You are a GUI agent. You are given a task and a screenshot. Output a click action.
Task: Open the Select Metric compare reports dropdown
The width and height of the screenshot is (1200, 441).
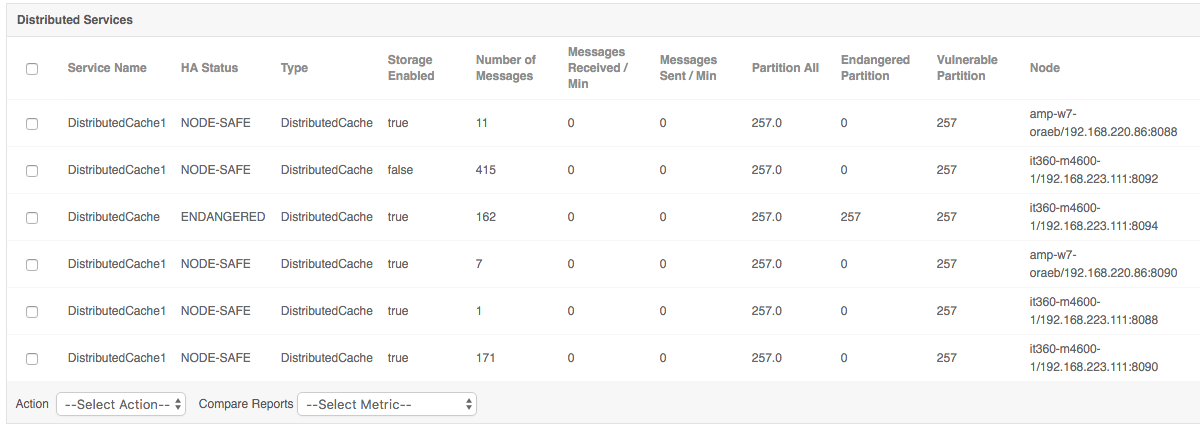[387, 404]
